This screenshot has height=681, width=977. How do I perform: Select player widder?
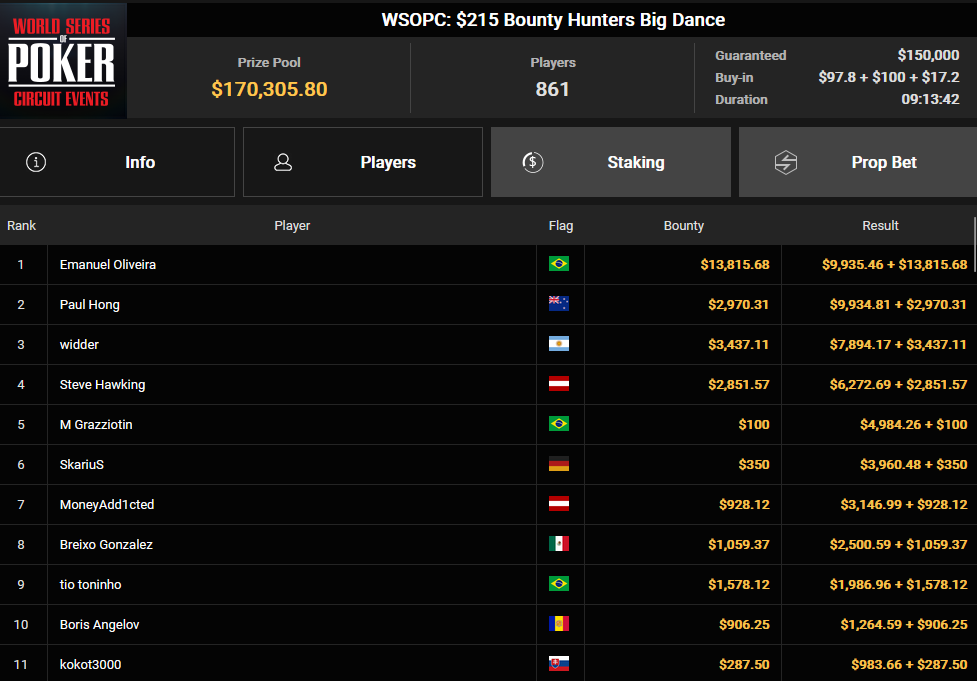pos(79,345)
